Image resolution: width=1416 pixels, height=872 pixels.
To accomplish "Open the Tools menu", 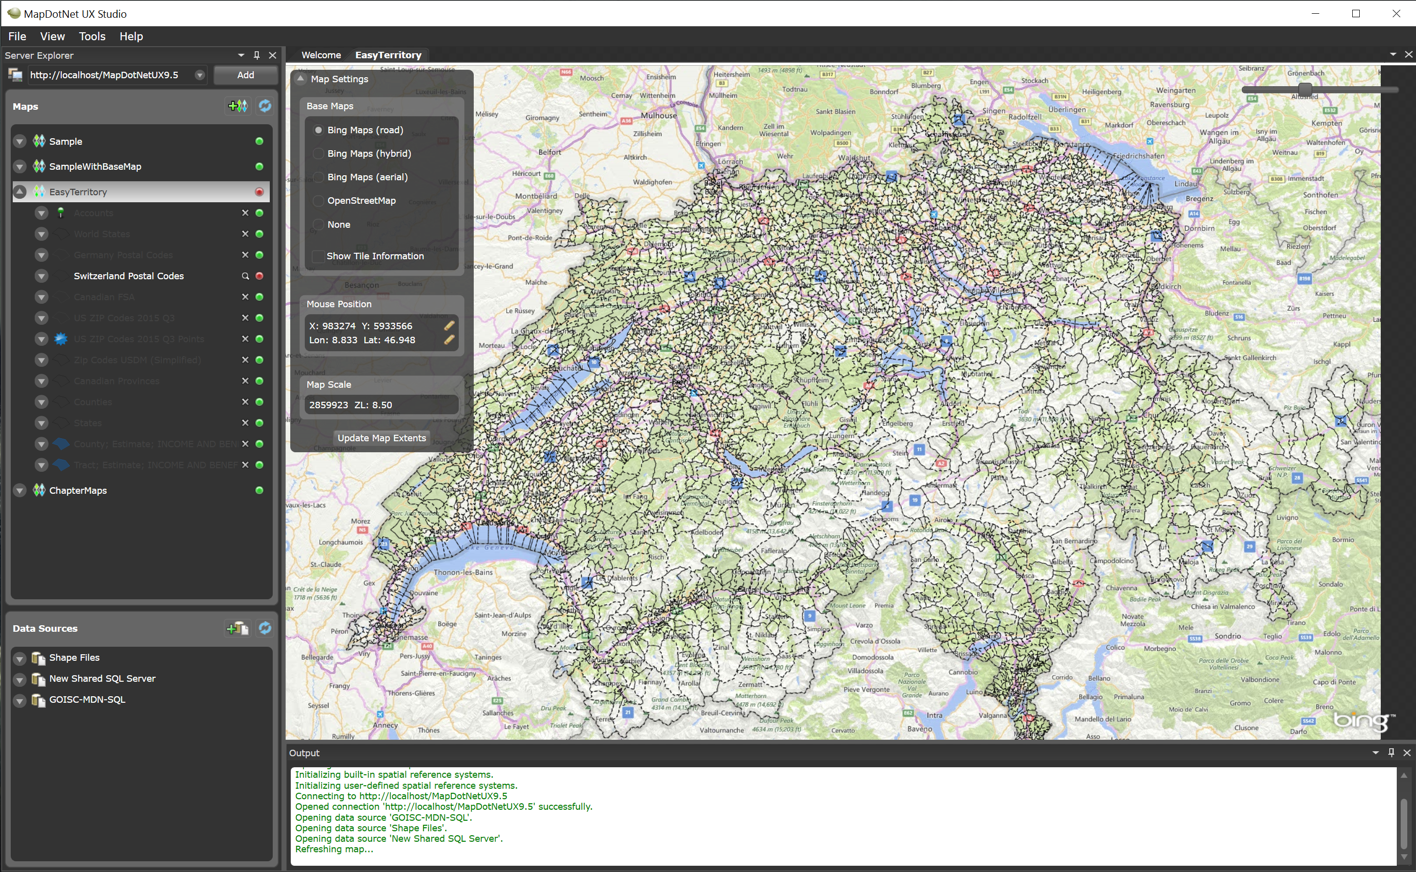I will pyautogui.click(x=92, y=36).
